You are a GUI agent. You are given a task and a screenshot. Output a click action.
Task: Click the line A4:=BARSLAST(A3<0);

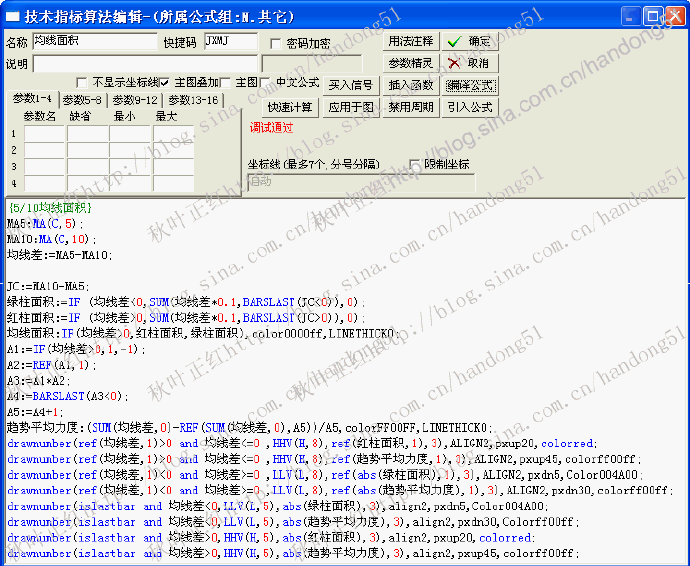click(67, 397)
